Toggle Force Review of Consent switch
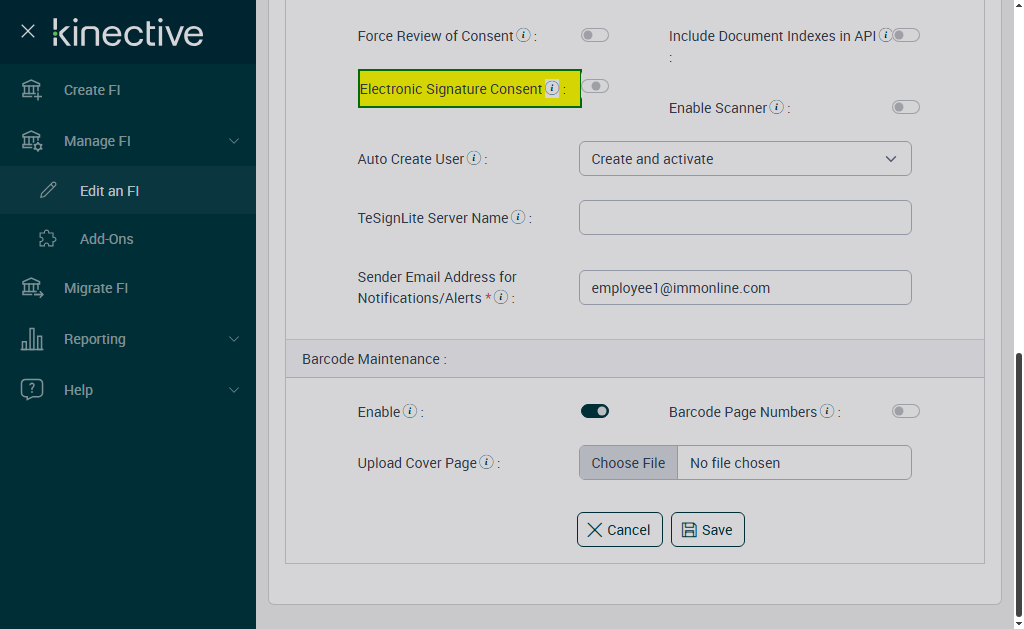The width and height of the screenshot is (1024, 629). [x=595, y=35]
